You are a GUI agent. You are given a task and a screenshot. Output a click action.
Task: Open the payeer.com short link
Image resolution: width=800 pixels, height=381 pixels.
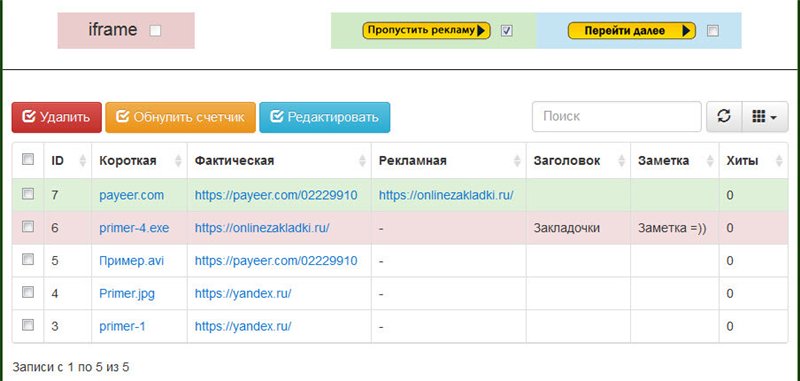[132, 195]
